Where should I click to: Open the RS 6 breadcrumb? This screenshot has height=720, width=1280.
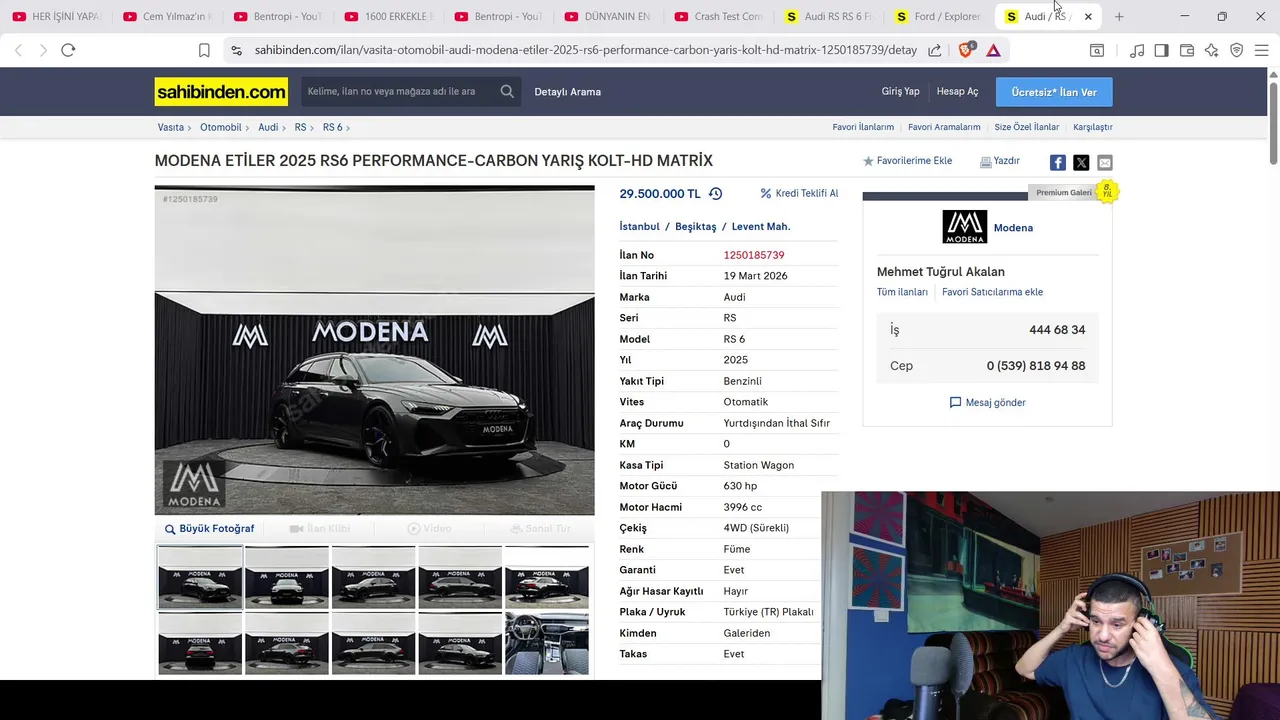(x=332, y=127)
